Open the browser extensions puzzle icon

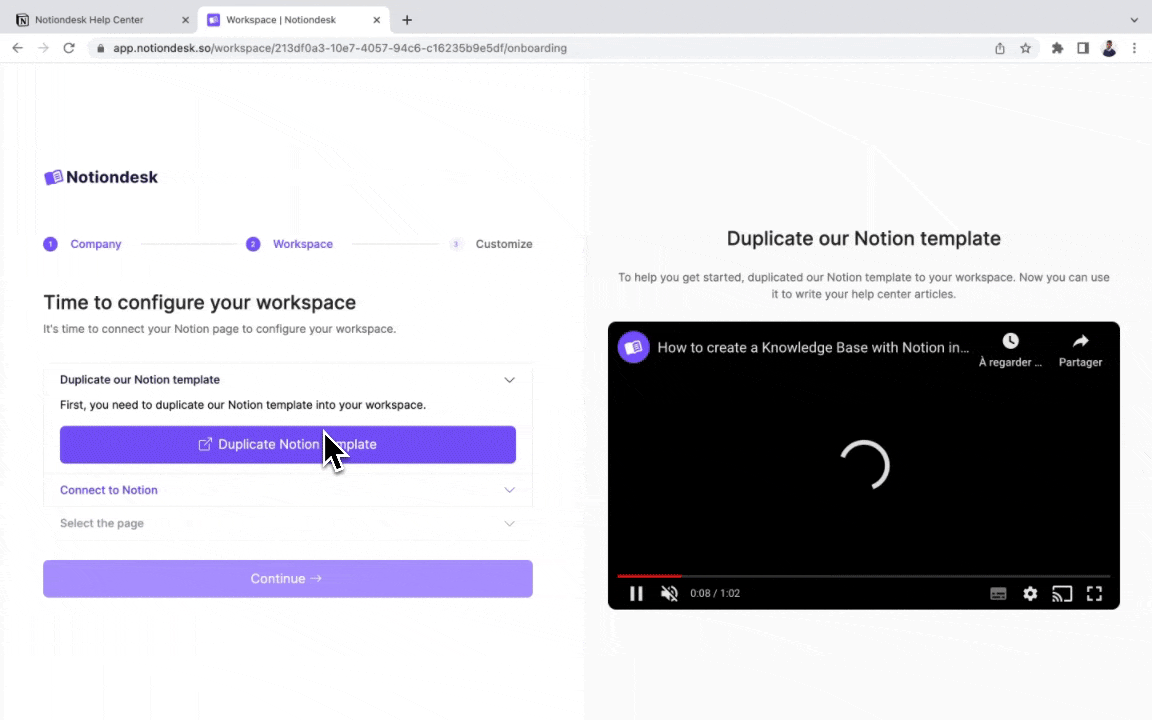click(x=1057, y=48)
